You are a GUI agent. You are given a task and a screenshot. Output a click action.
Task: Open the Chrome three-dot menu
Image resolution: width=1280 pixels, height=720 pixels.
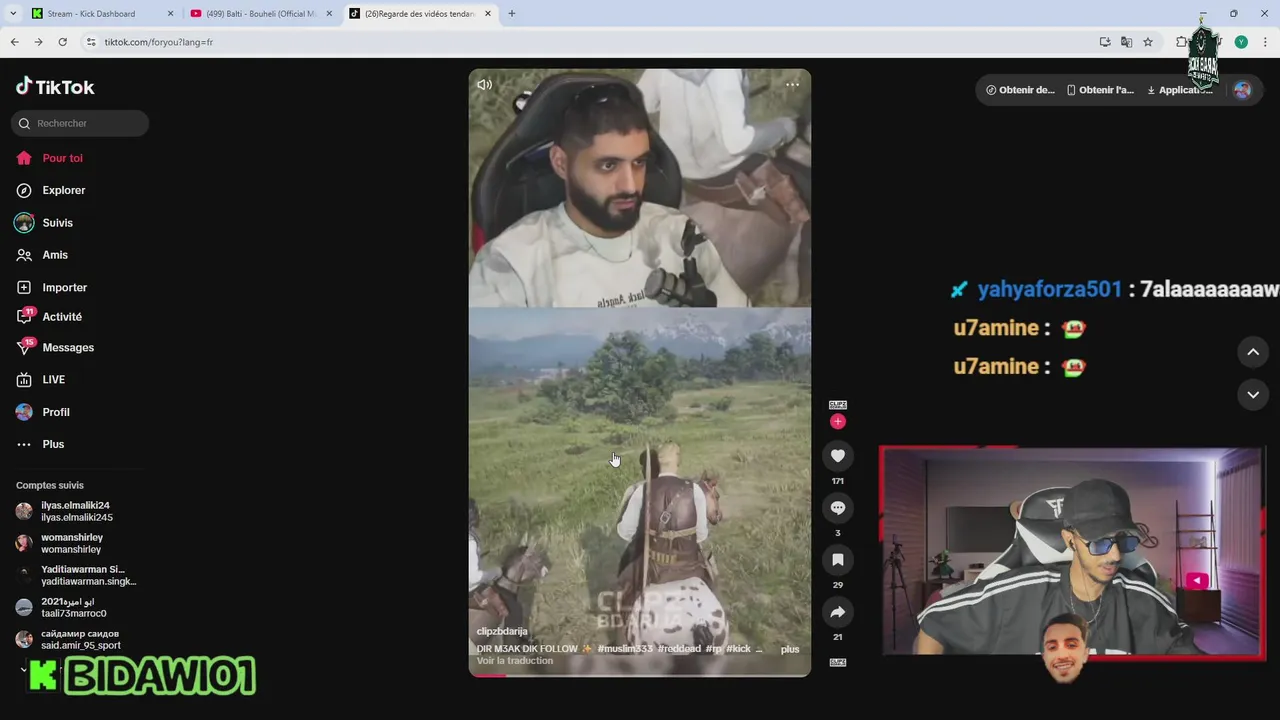pos(1265,42)
